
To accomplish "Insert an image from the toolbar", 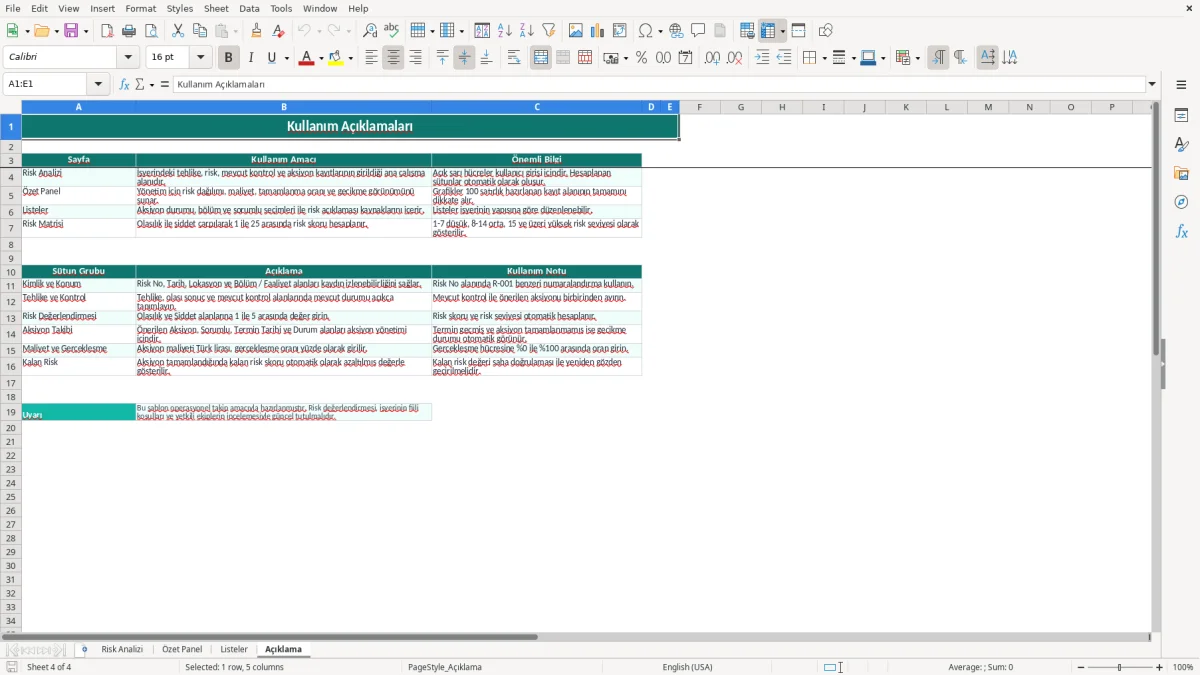I will coord(576,31).
